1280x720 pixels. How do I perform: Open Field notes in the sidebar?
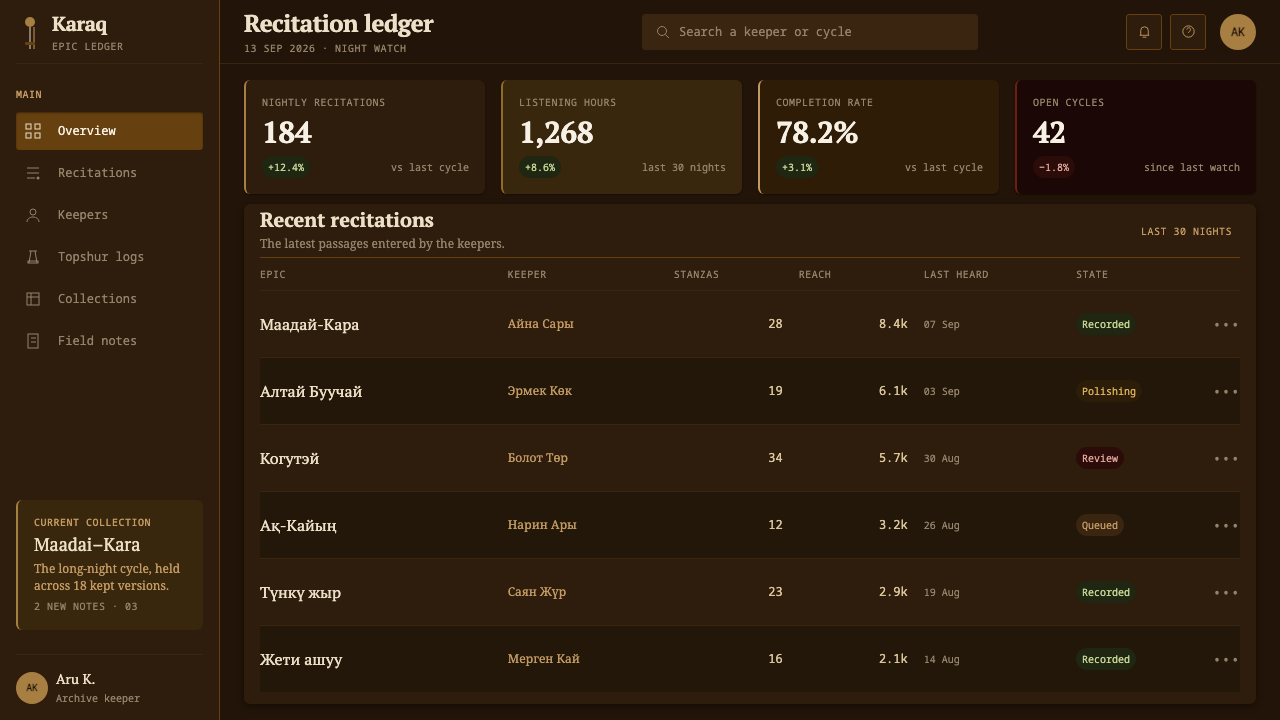coord(109,341)
